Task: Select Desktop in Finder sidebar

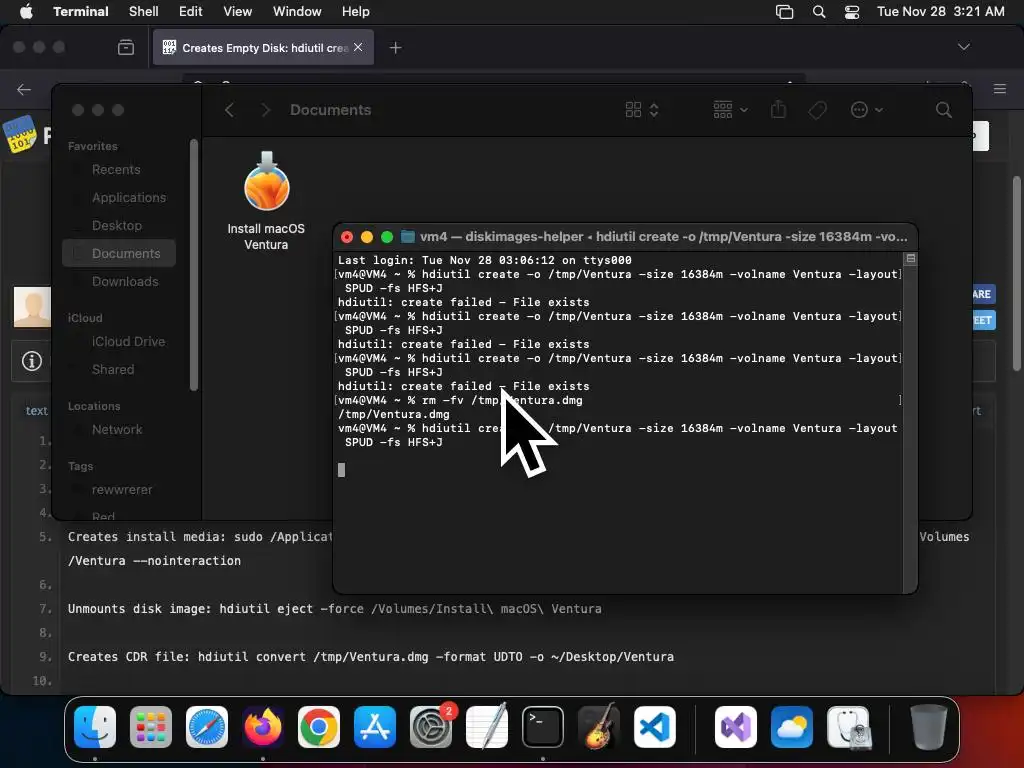Action: pyautogui.click(x=117, y=226)
